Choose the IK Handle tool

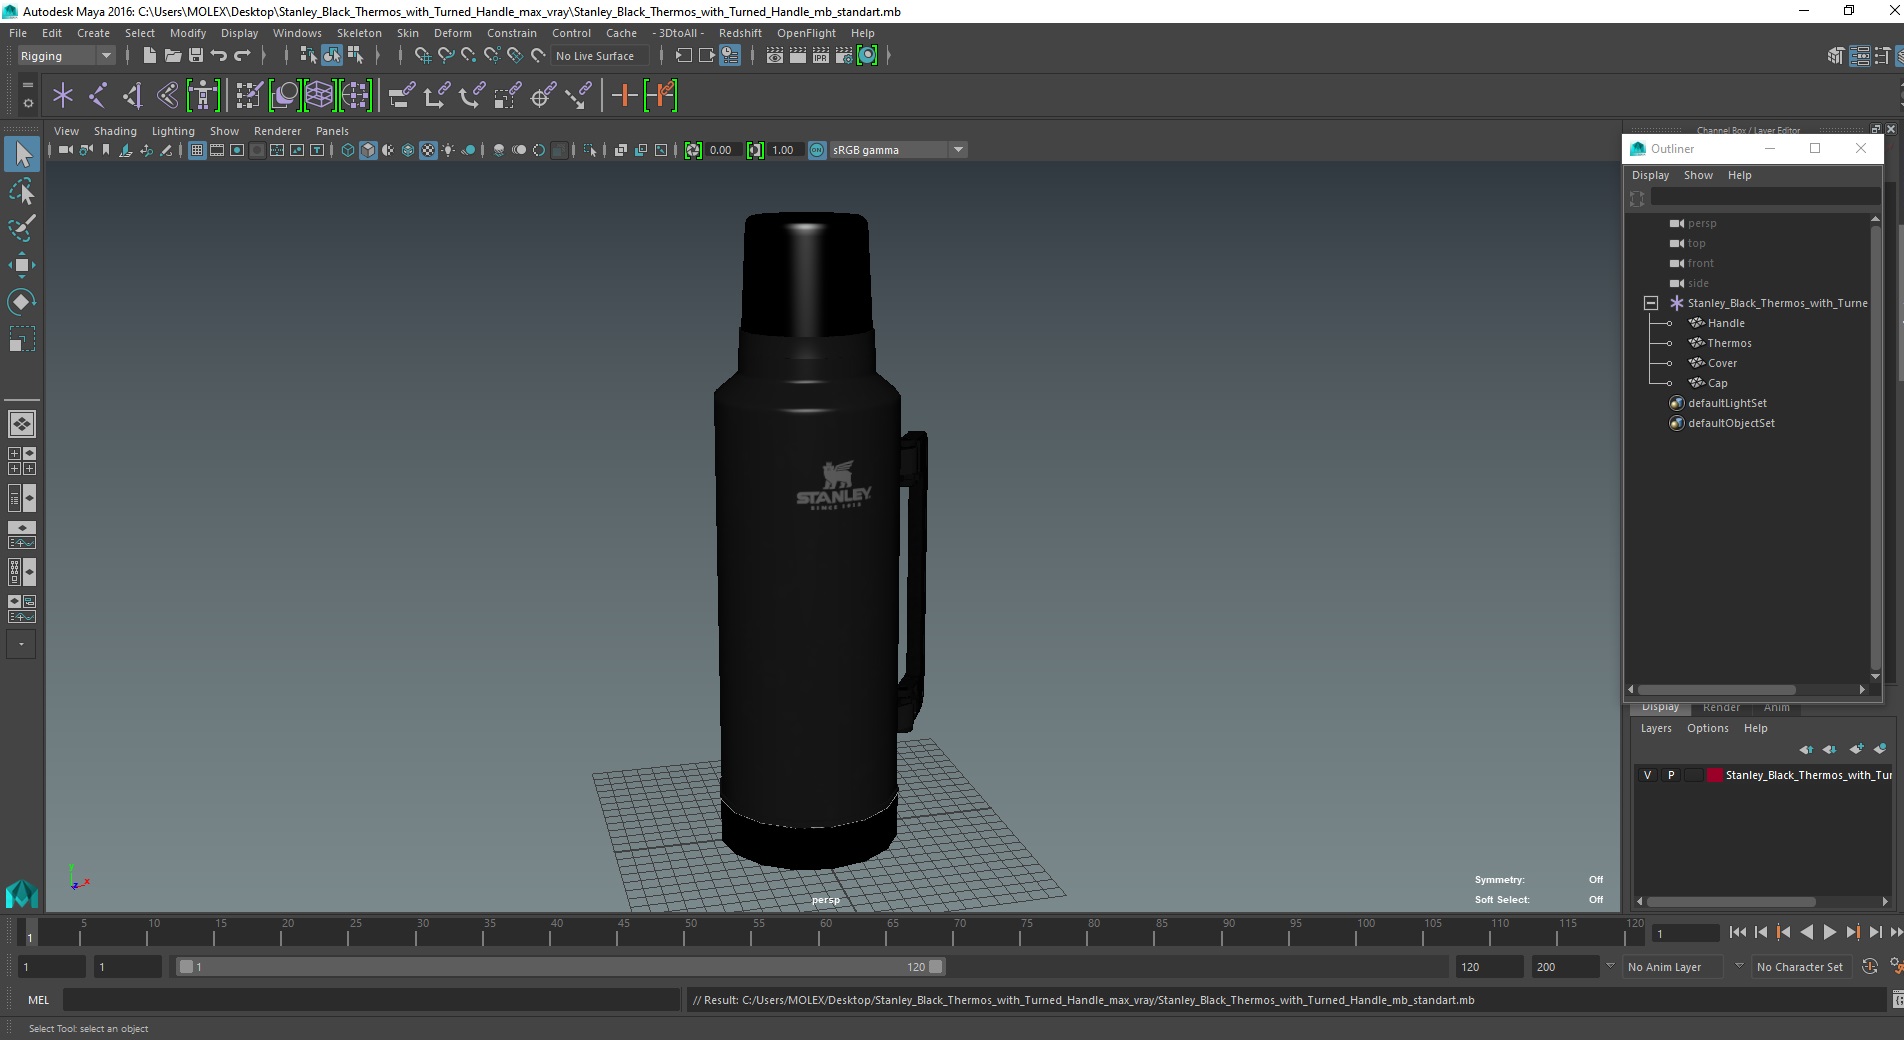coord(132,96)
